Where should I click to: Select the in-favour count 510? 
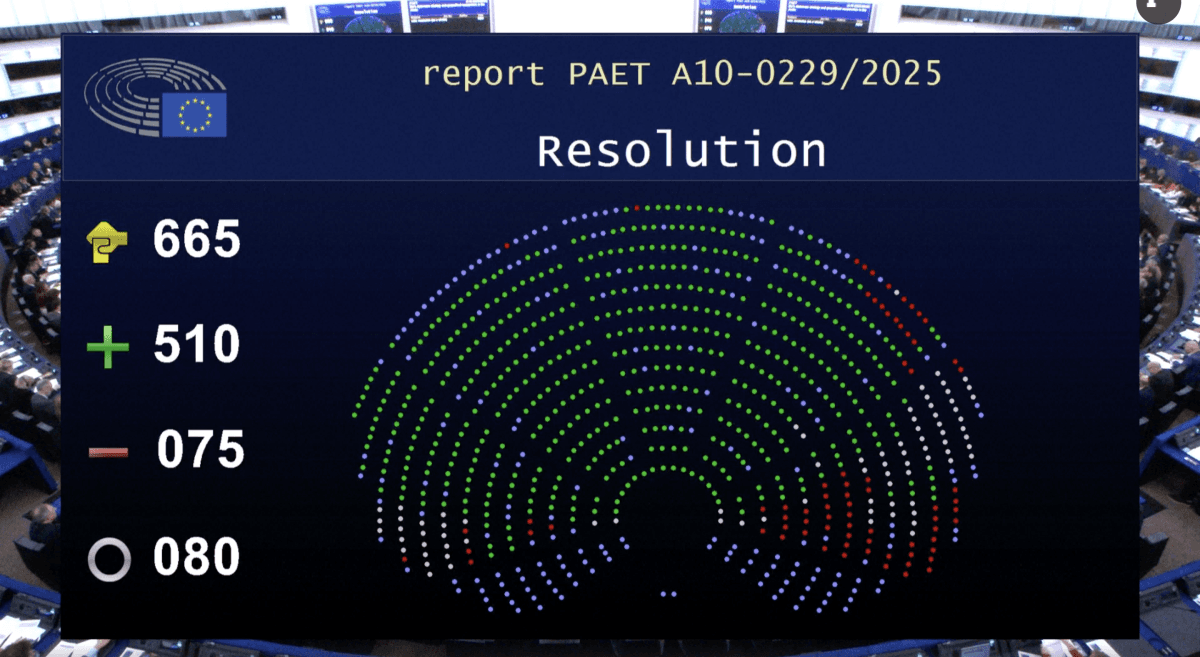point(197,345)
